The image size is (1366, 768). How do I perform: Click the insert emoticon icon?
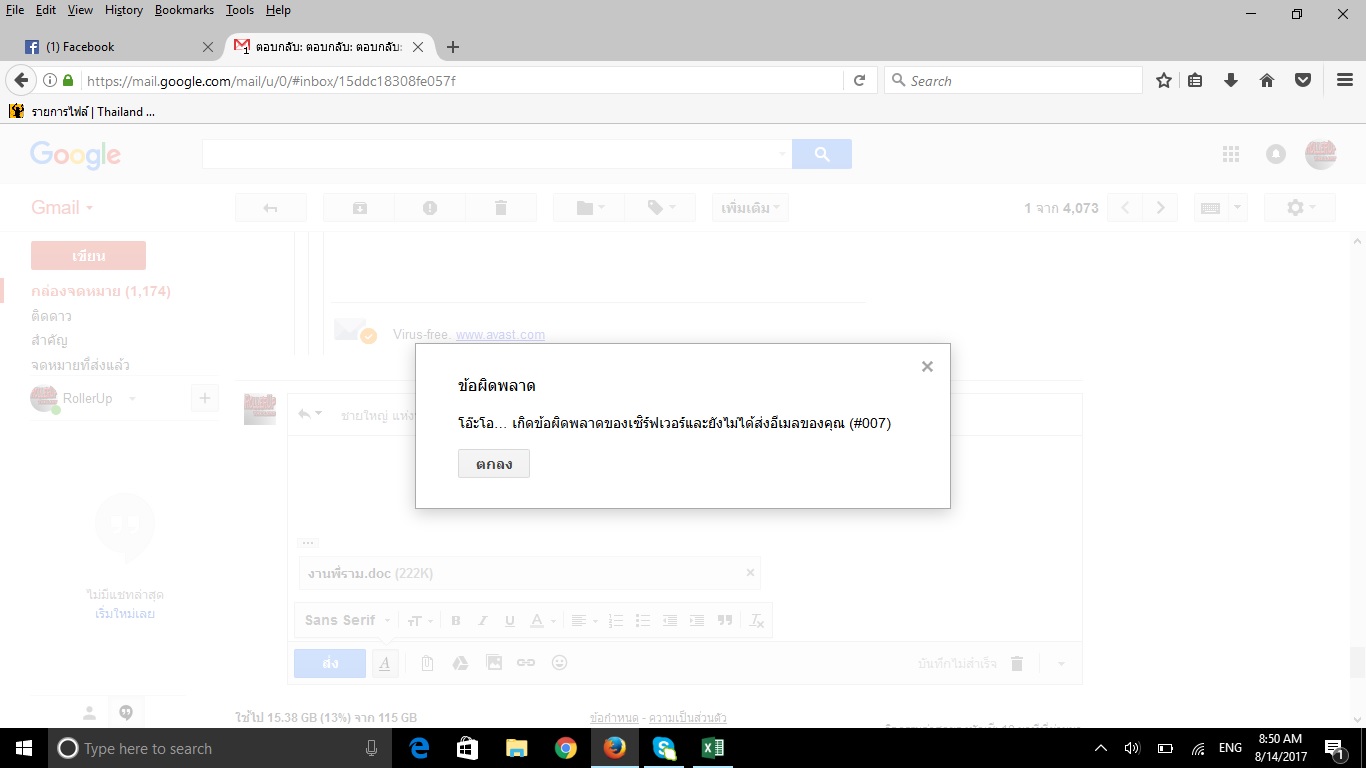pos(560,663)
